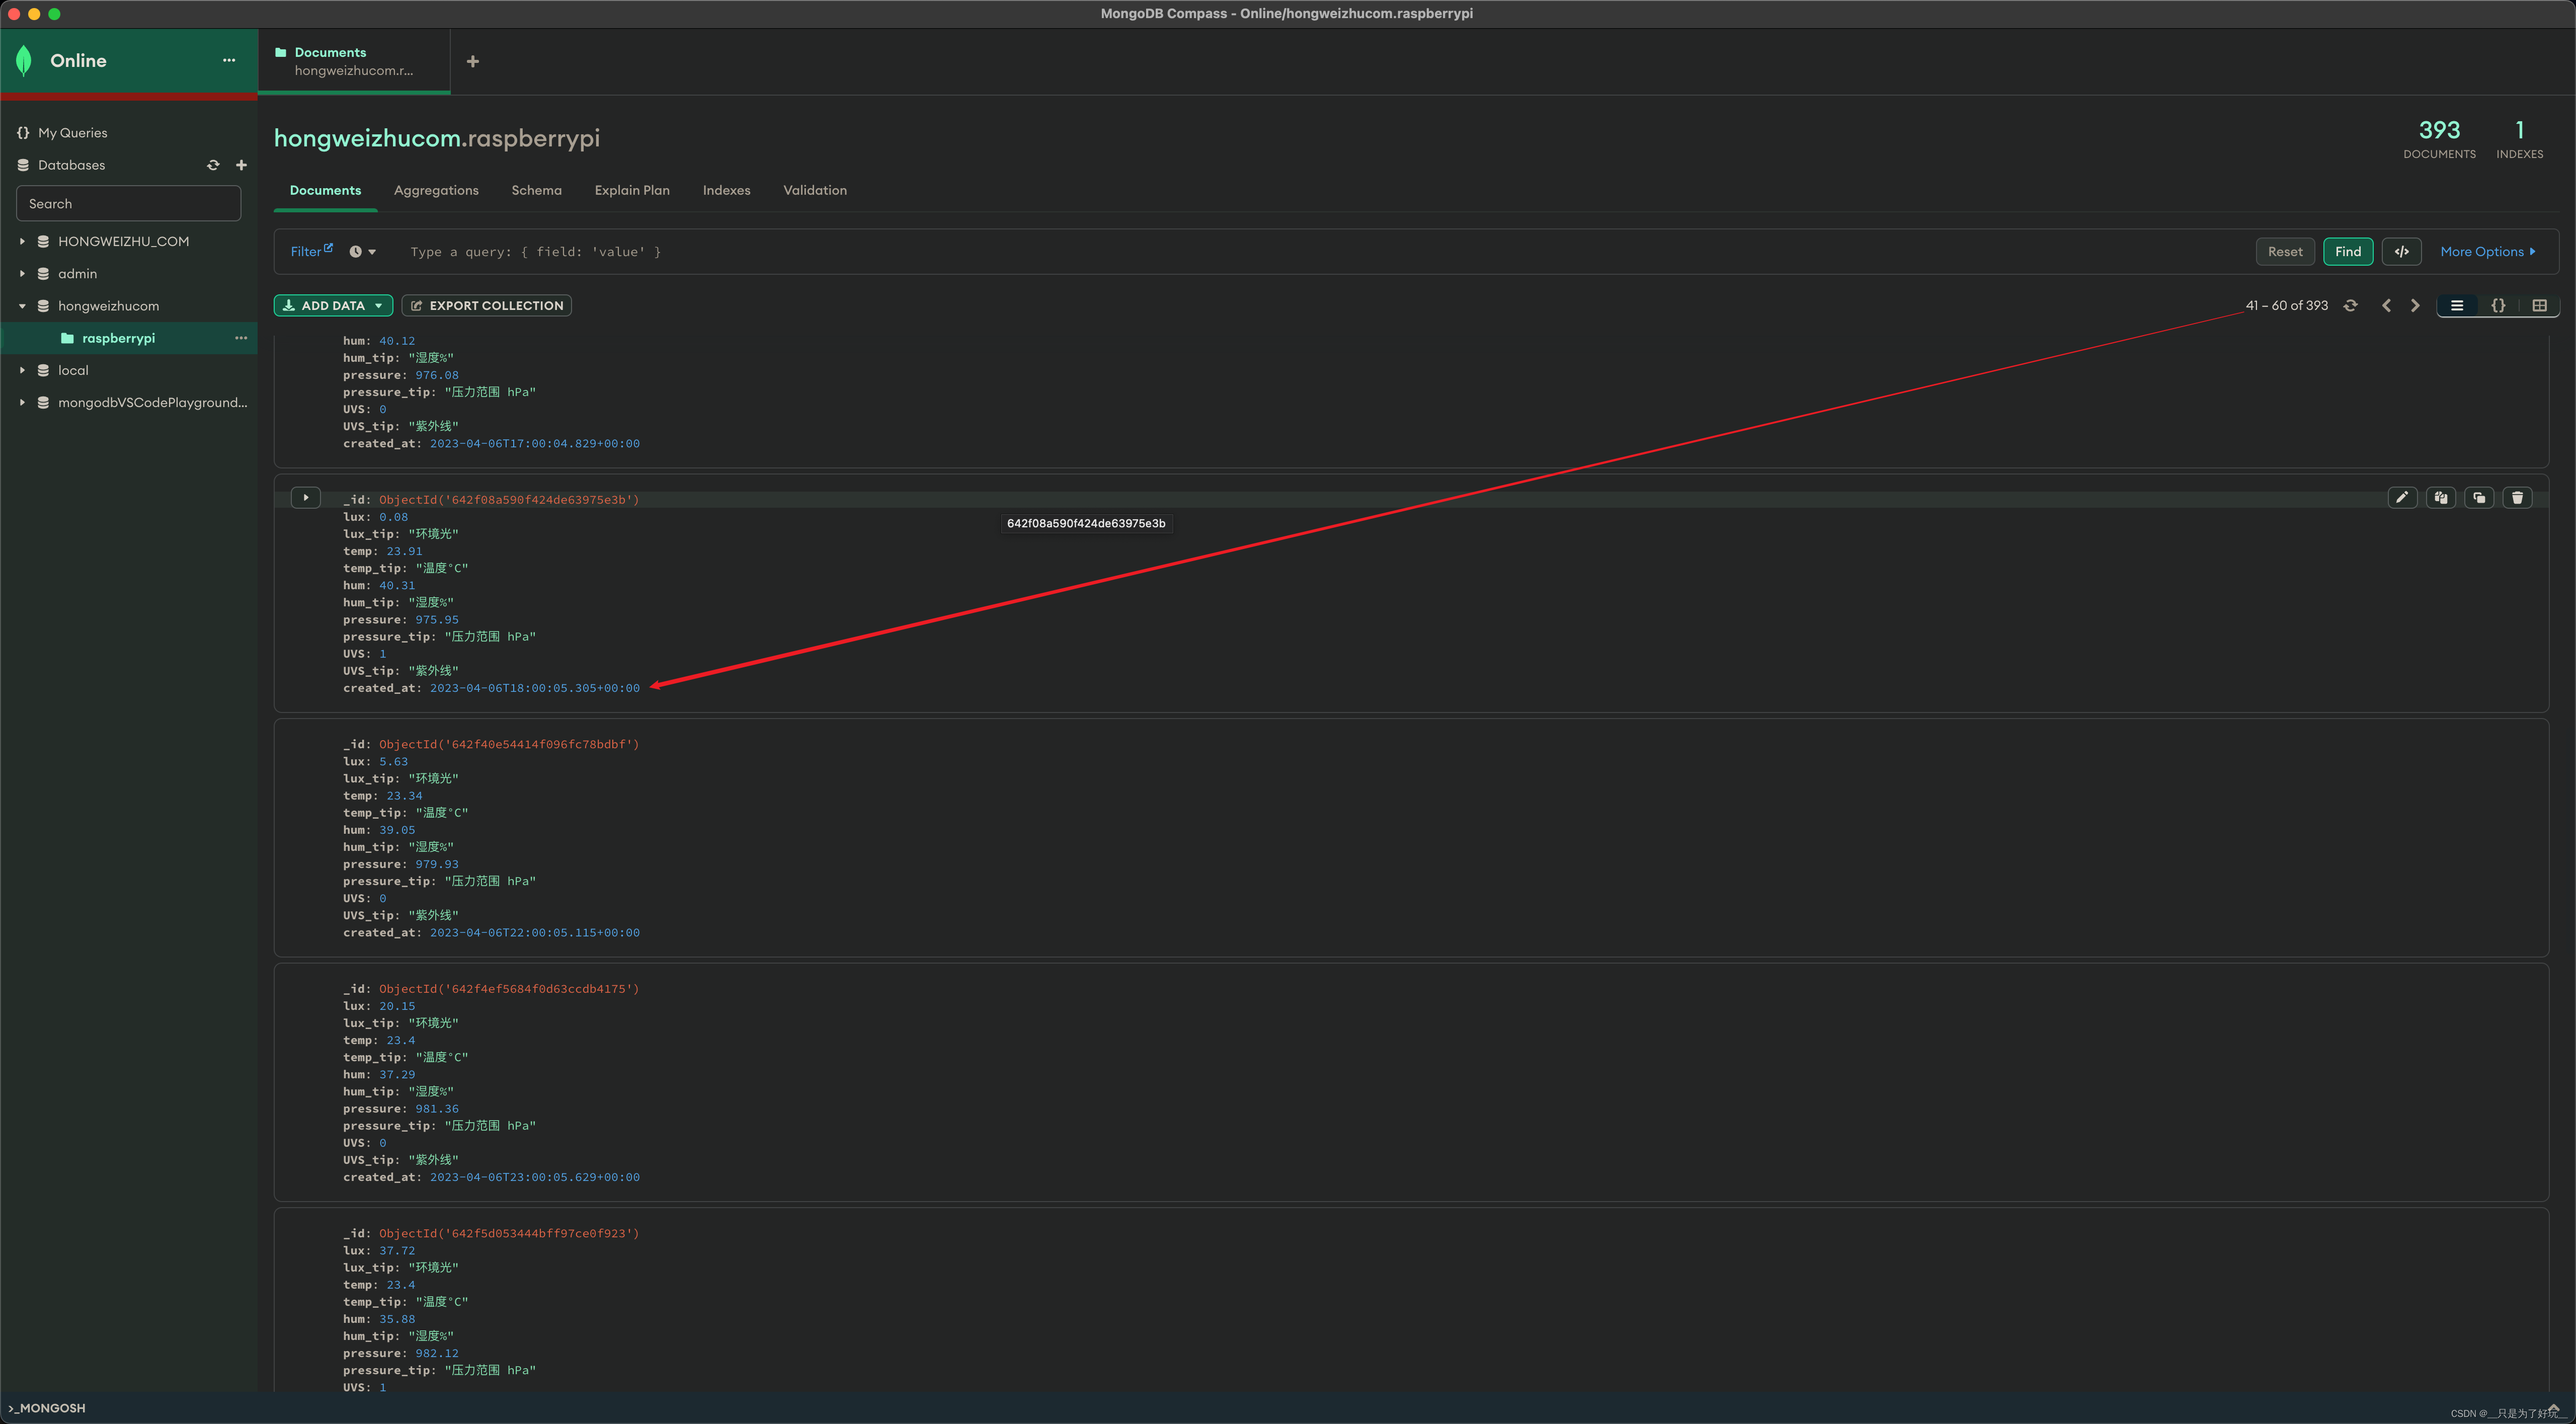Switch to list view
The height and width of the screenshot is (1424, 2576).
2457,306
